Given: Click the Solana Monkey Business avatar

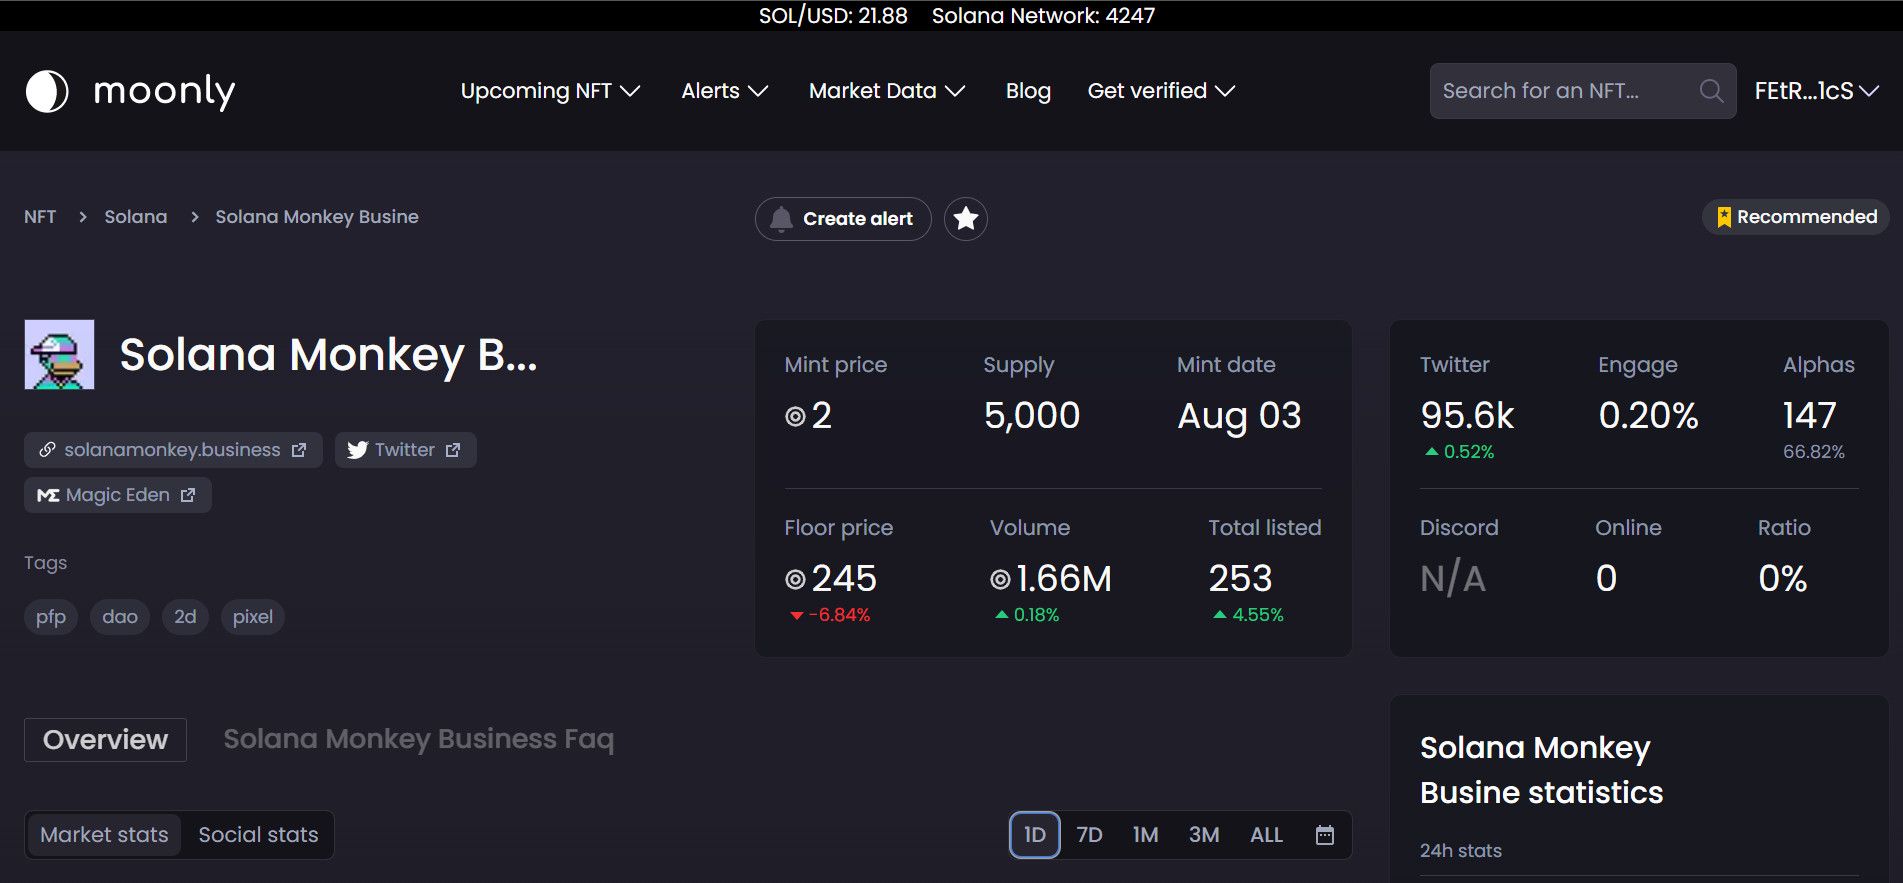Looking at the screenshot, I should click(59, 354).
